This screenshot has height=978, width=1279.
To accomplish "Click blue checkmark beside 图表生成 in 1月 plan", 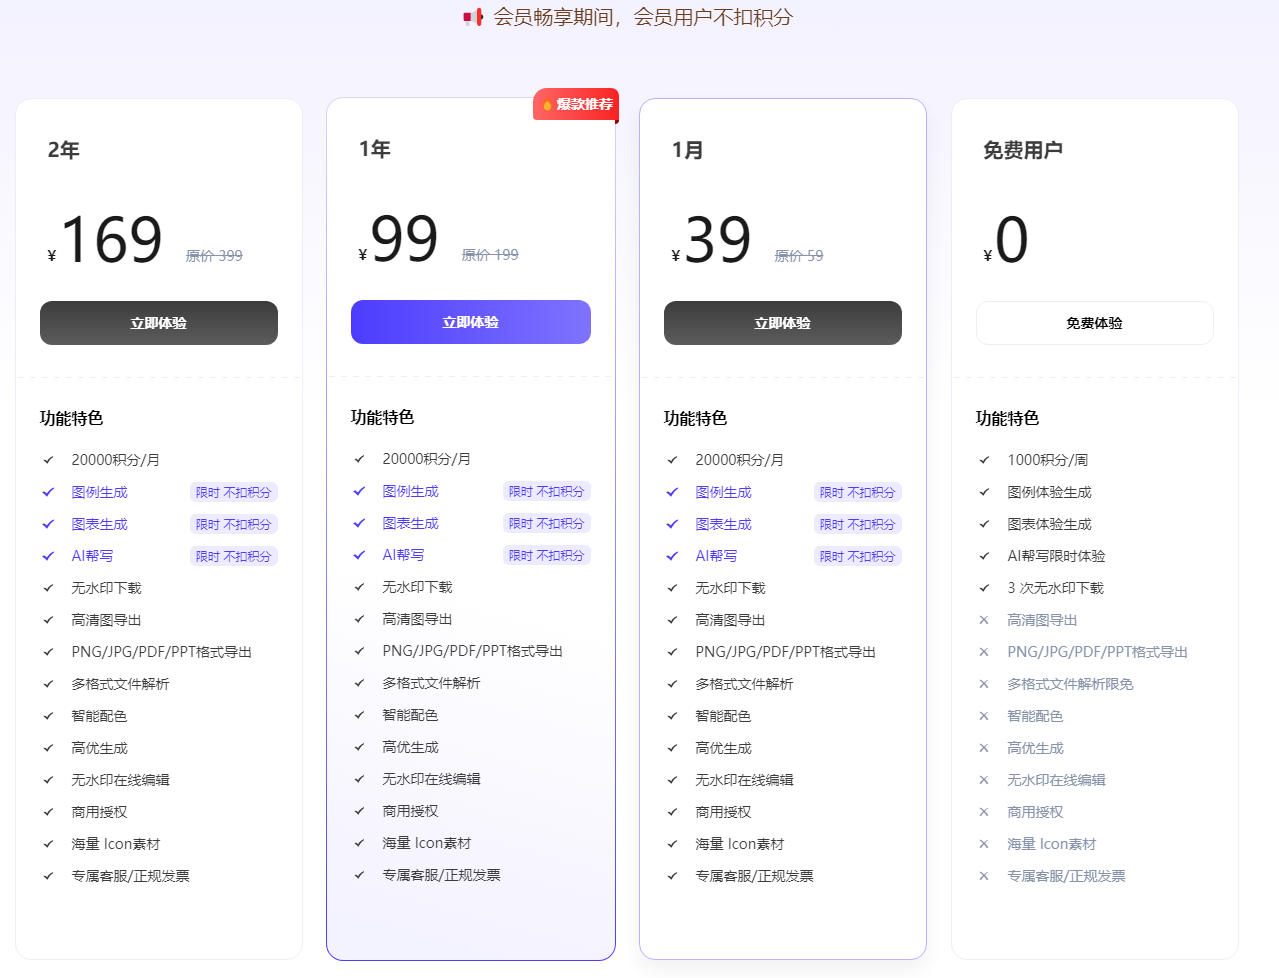I will pyautogui.click(x=672, y=524).
